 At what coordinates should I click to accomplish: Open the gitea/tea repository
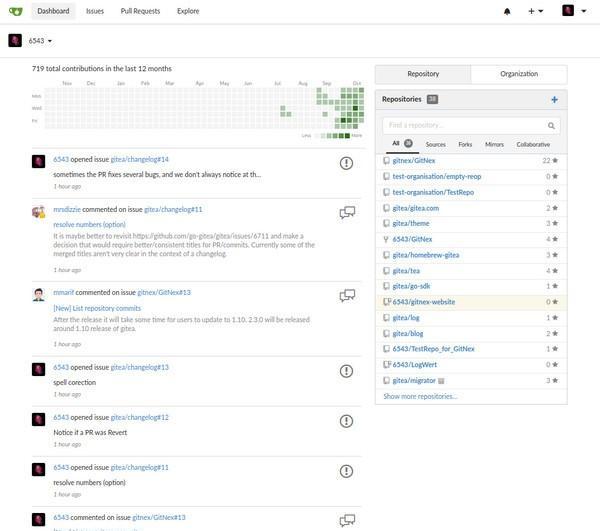tap(406, 270)
